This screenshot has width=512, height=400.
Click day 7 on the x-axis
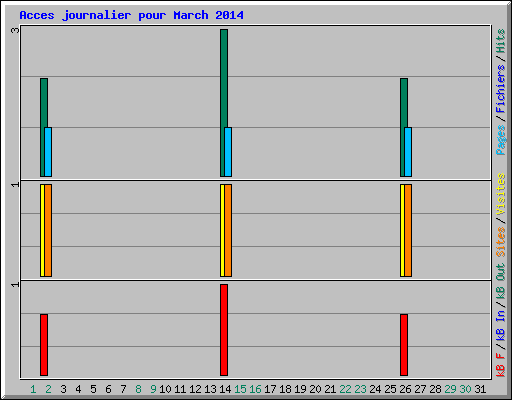click(x=123, y=389)
